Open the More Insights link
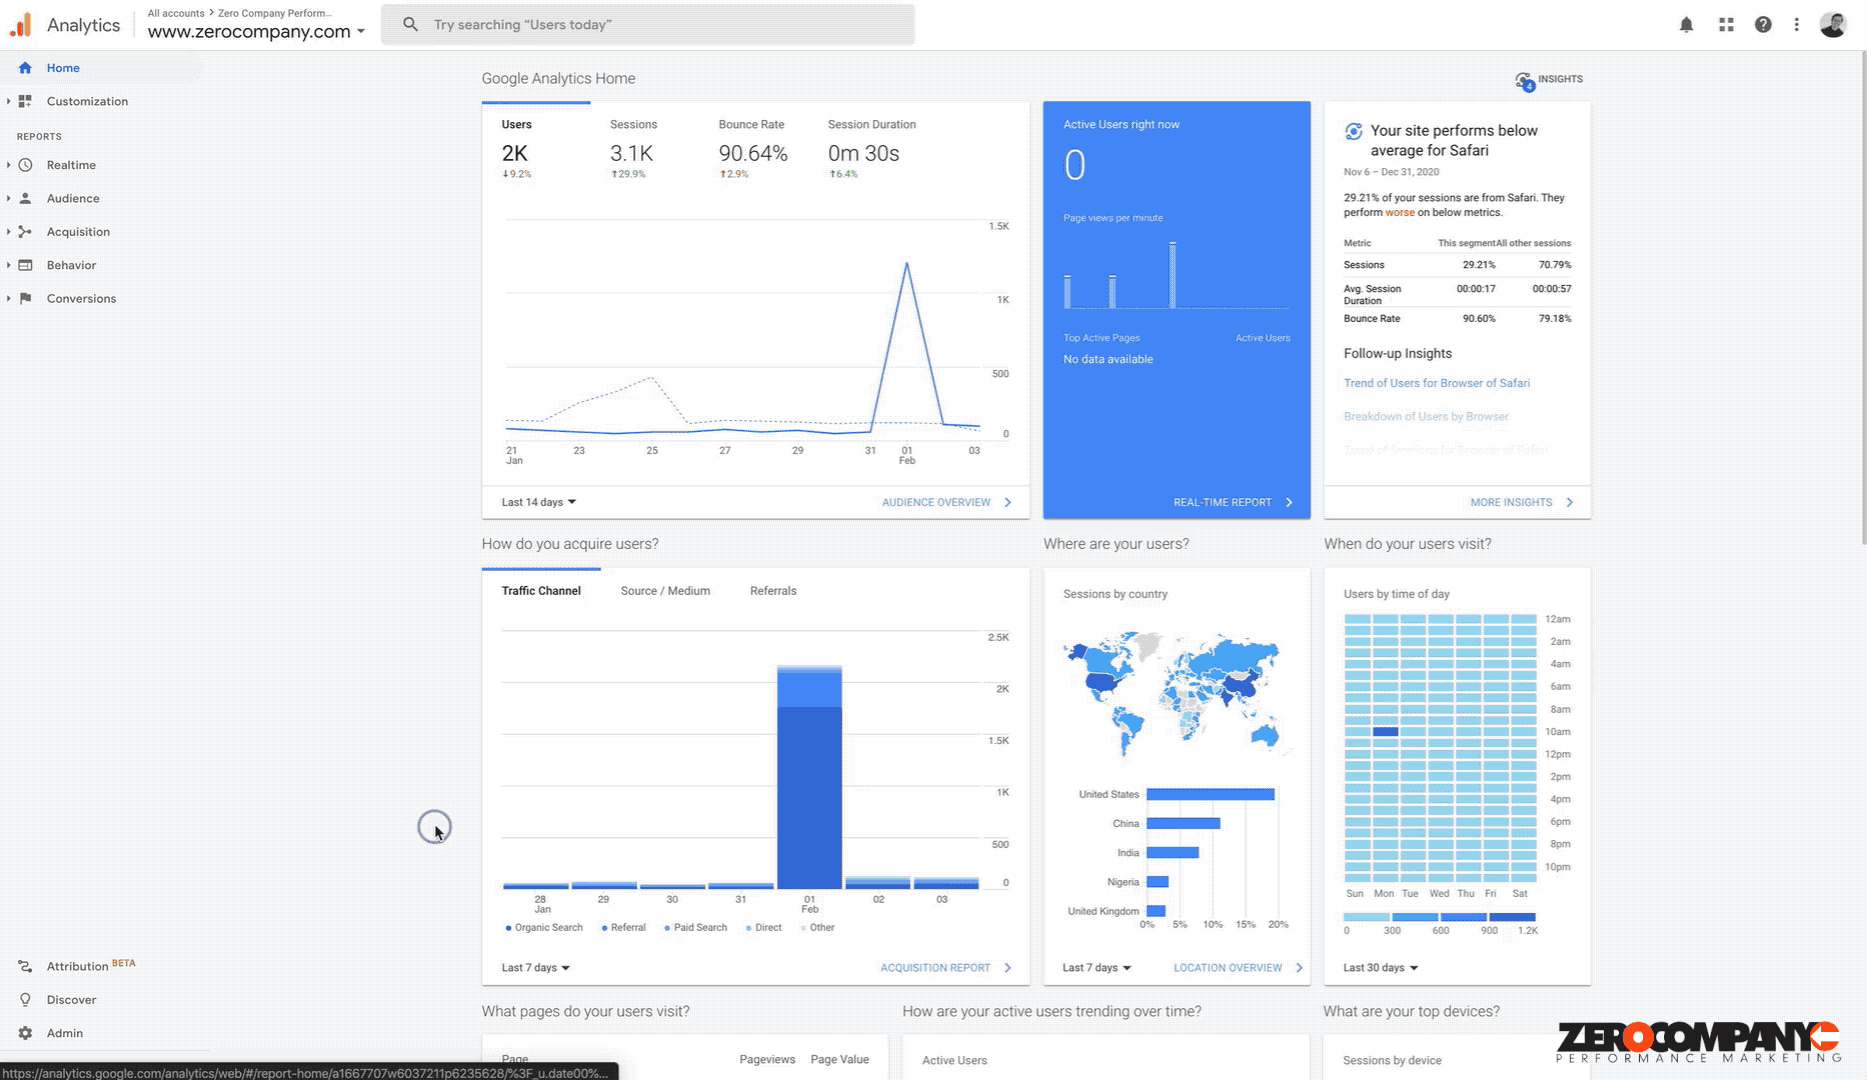This screenshot has height=1080, width=1867. [1511, 502]
